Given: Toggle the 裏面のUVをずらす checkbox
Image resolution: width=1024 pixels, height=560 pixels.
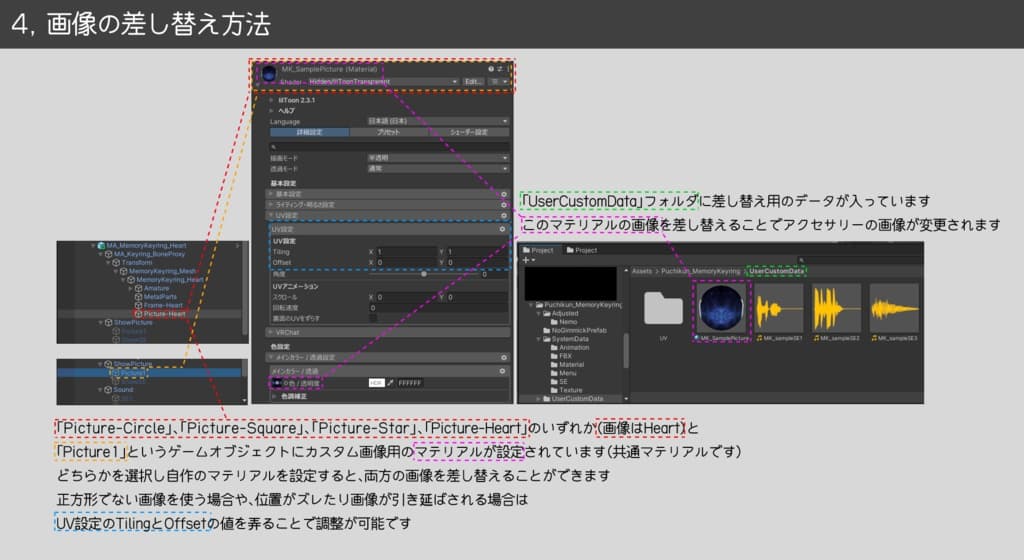Looking at the screenshot, I should coord(373,317).
